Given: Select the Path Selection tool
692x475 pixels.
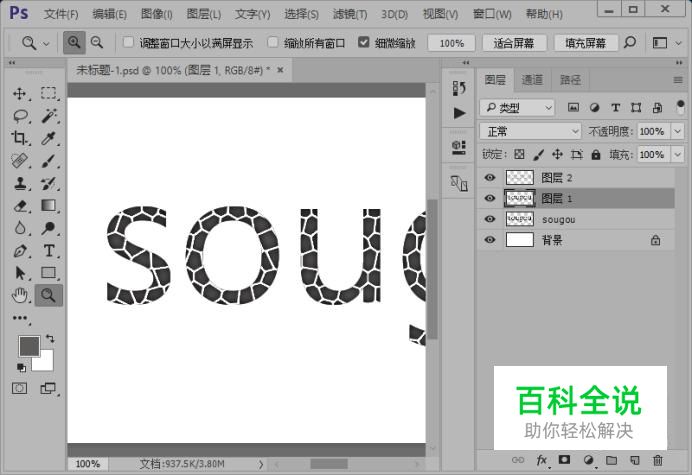Looking at the screenshot, I should coord(19,273).
